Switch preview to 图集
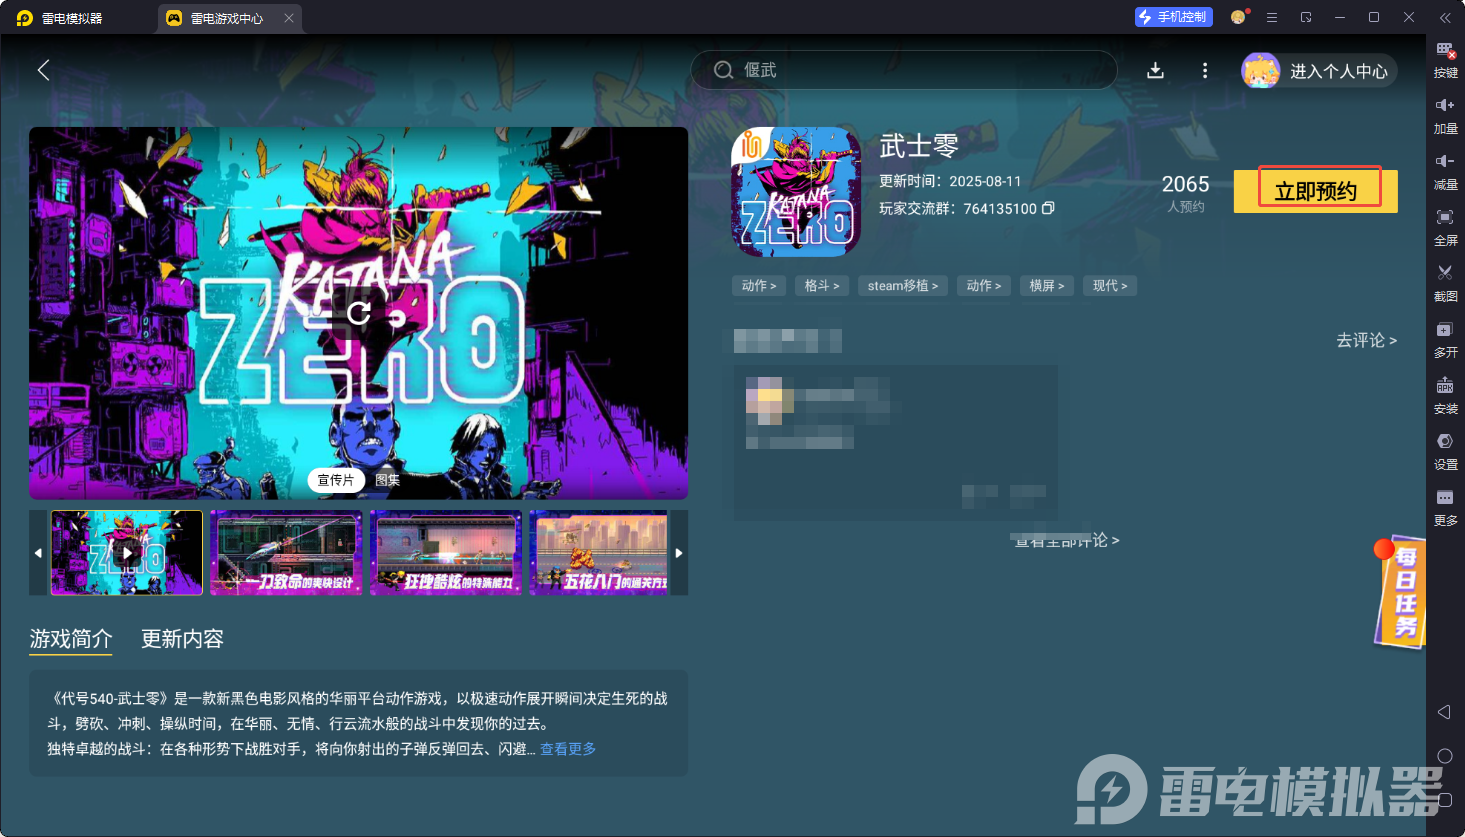Screen dimensions: 1465x837 pos(387,480)
